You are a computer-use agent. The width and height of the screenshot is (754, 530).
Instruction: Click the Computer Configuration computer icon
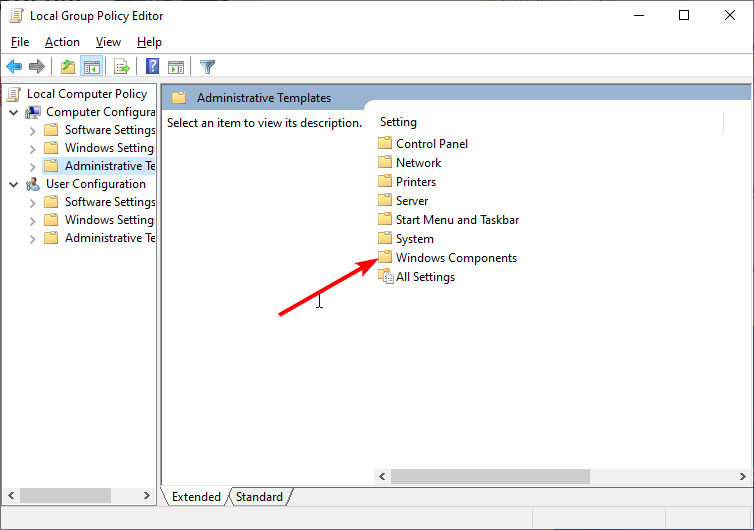33,112
